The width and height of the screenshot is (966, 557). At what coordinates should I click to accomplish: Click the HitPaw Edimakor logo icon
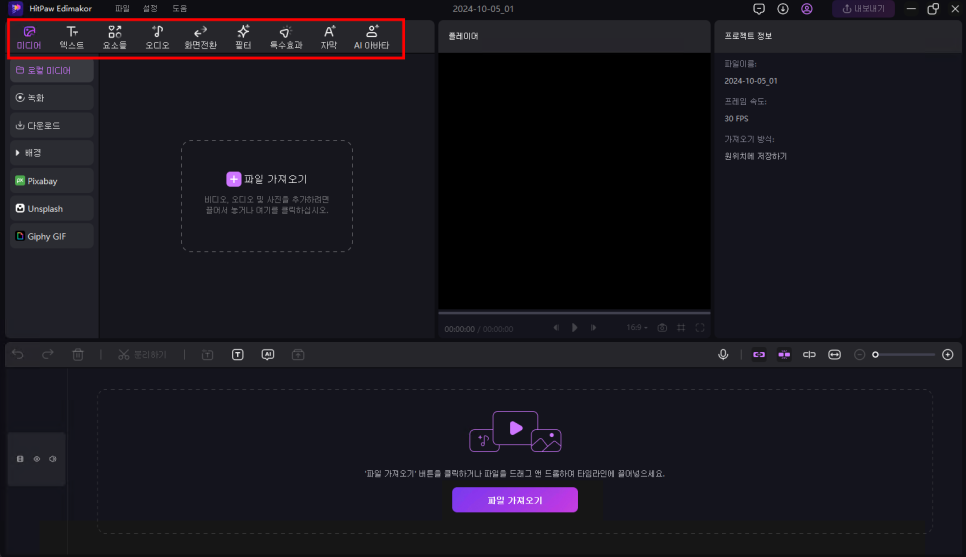click(x=16, y=9)
